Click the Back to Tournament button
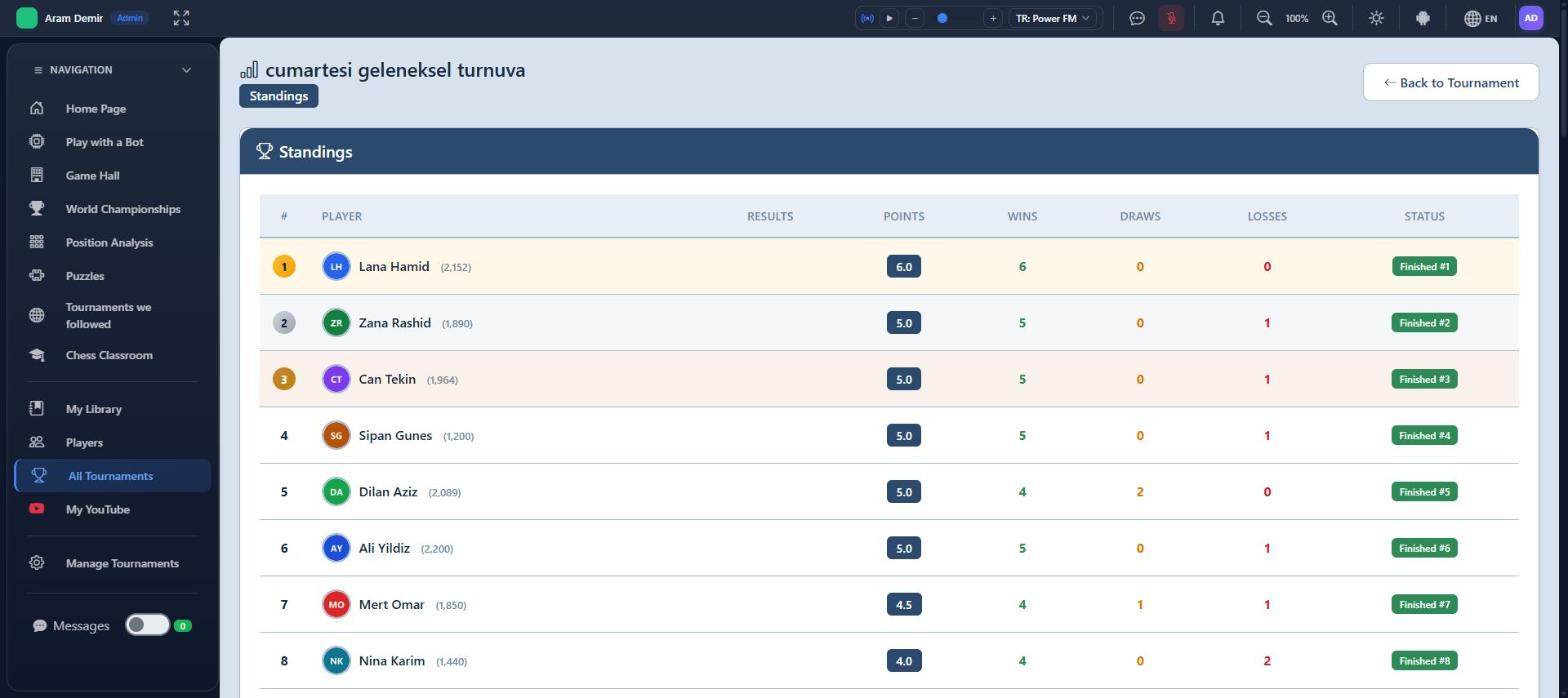This screenshot has height=698, width=1568. (1450, 82)
